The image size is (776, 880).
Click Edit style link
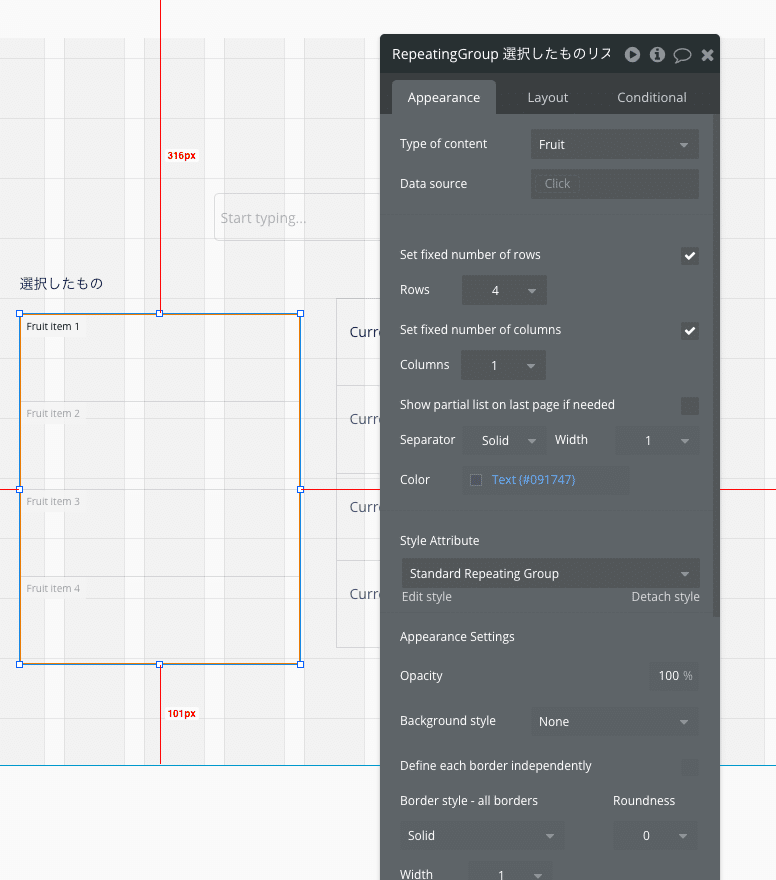[426, 597]
